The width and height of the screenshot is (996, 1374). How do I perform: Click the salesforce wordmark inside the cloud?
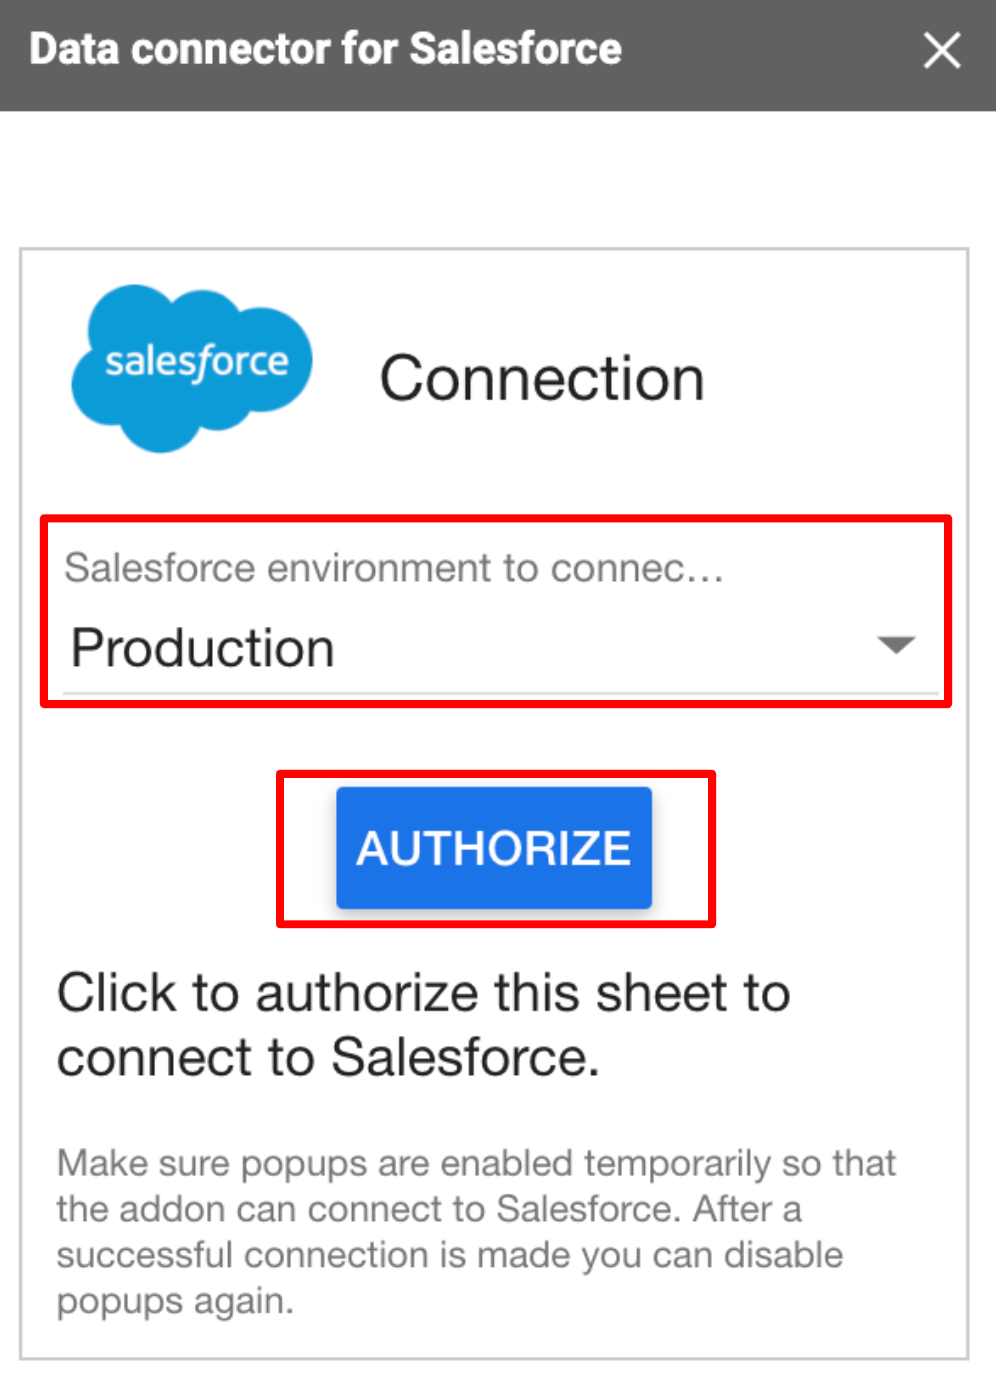point(196,362)
